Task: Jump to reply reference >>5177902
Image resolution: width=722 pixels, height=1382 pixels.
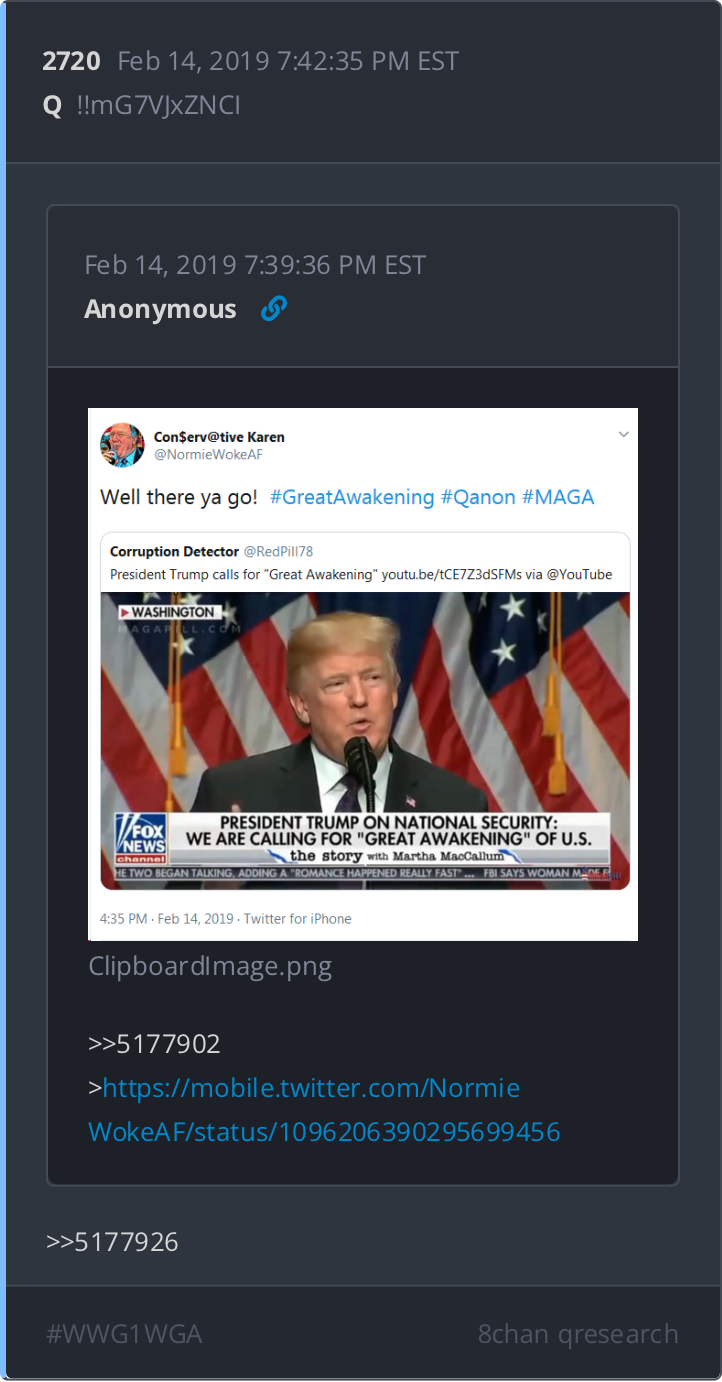Action: click(154, 1044)
